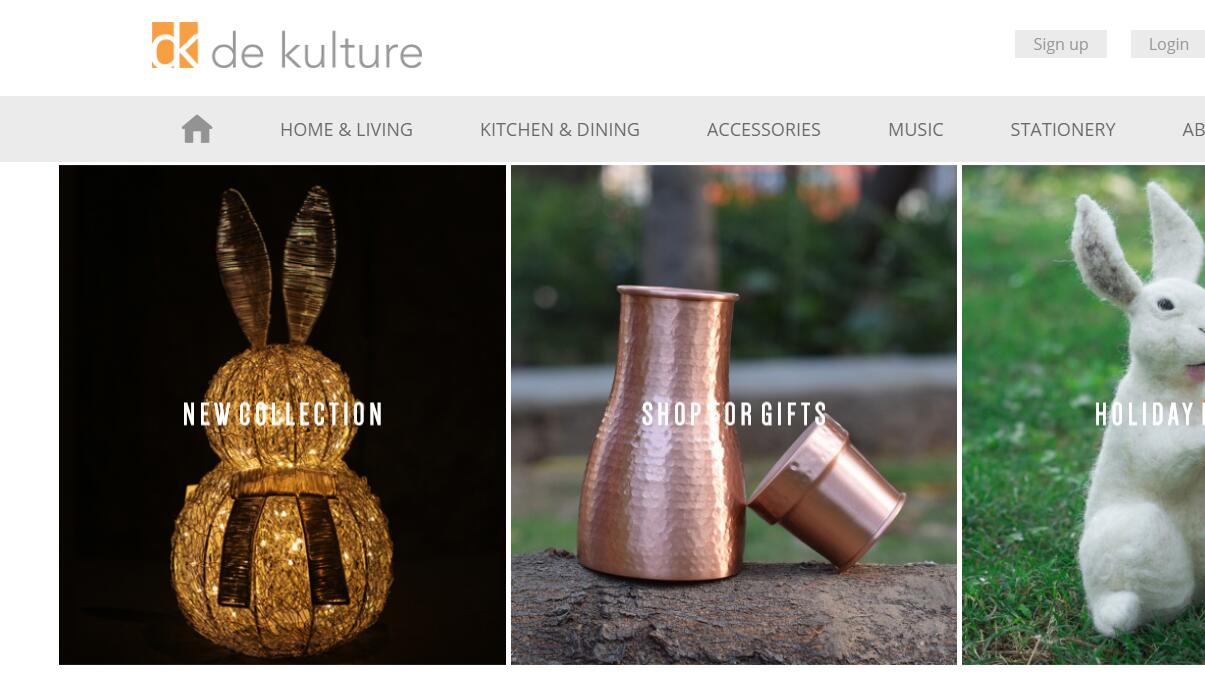1205x698 pixels.
Task: Click the Login button
Action: tap(1168, 44)
